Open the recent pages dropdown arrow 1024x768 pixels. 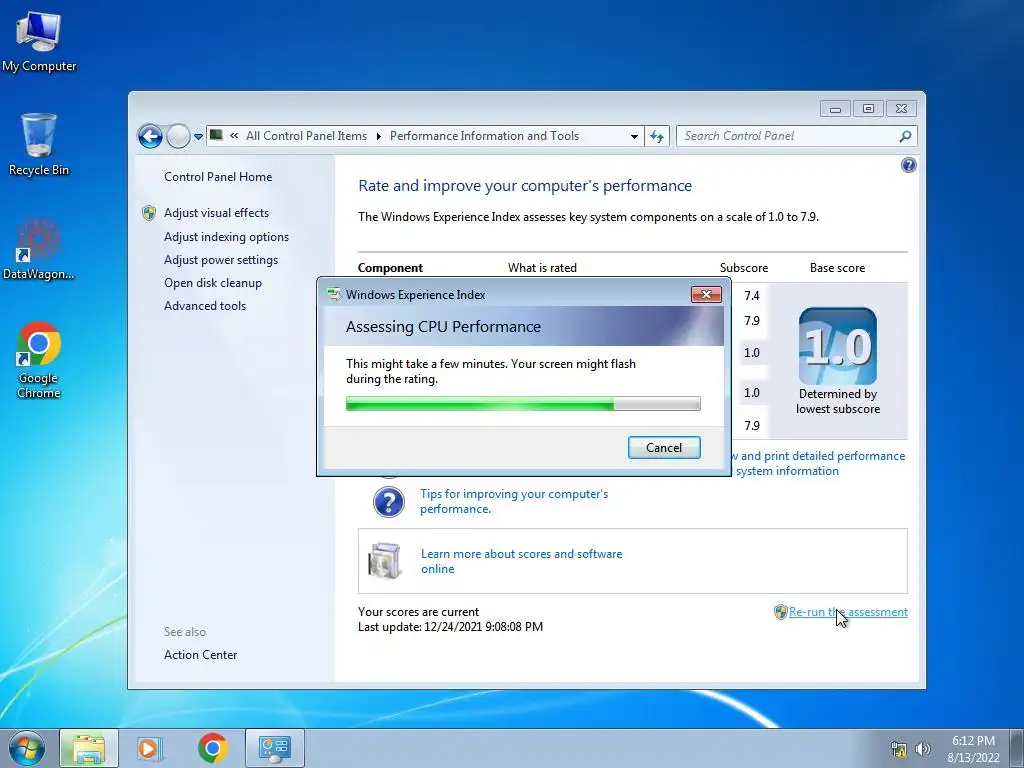[198, 137]
